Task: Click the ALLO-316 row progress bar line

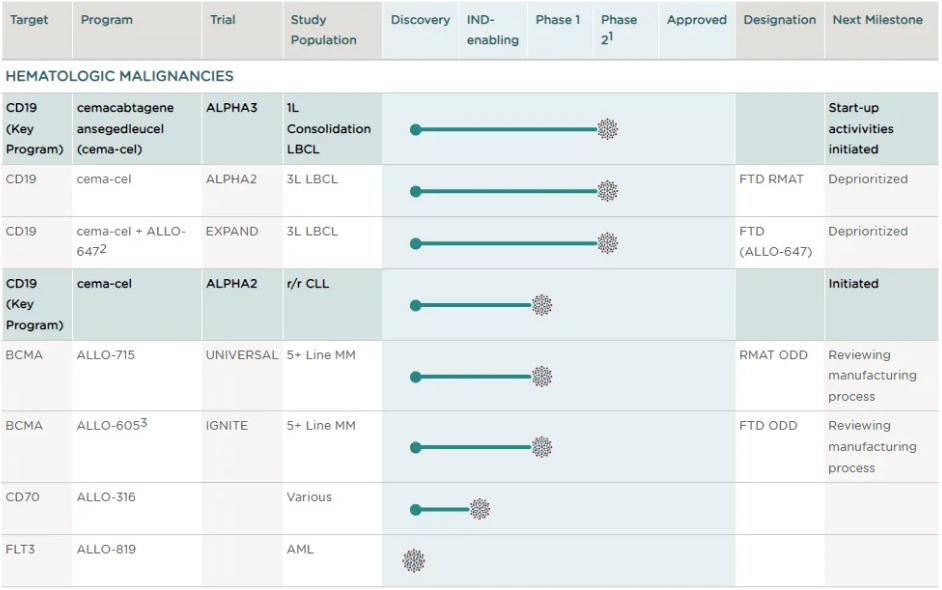Action: click(442, 510)
